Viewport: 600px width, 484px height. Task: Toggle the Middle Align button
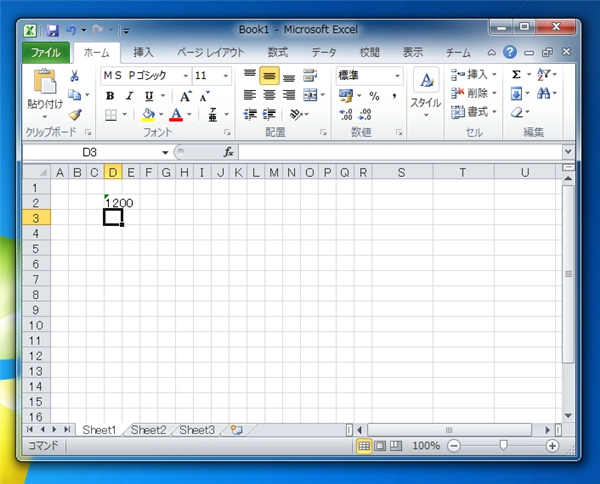(269, 76)
